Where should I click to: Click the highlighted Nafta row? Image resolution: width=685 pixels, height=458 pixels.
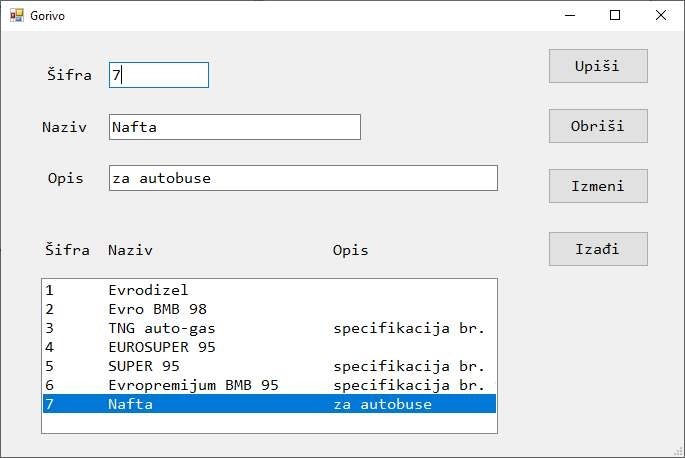[268, 404]
